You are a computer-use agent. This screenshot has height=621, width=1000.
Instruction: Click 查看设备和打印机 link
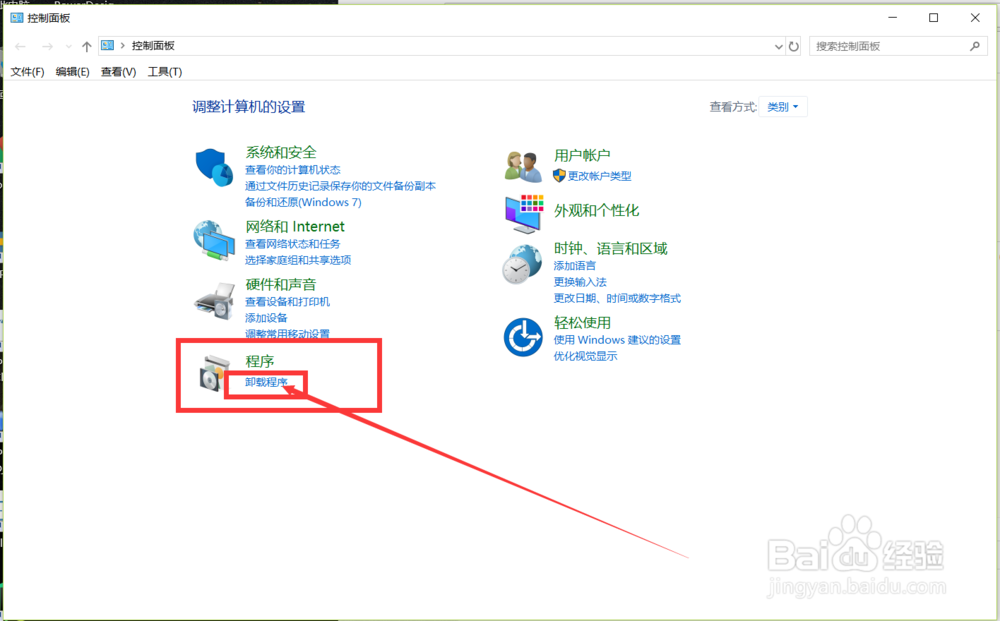[288, 302]
